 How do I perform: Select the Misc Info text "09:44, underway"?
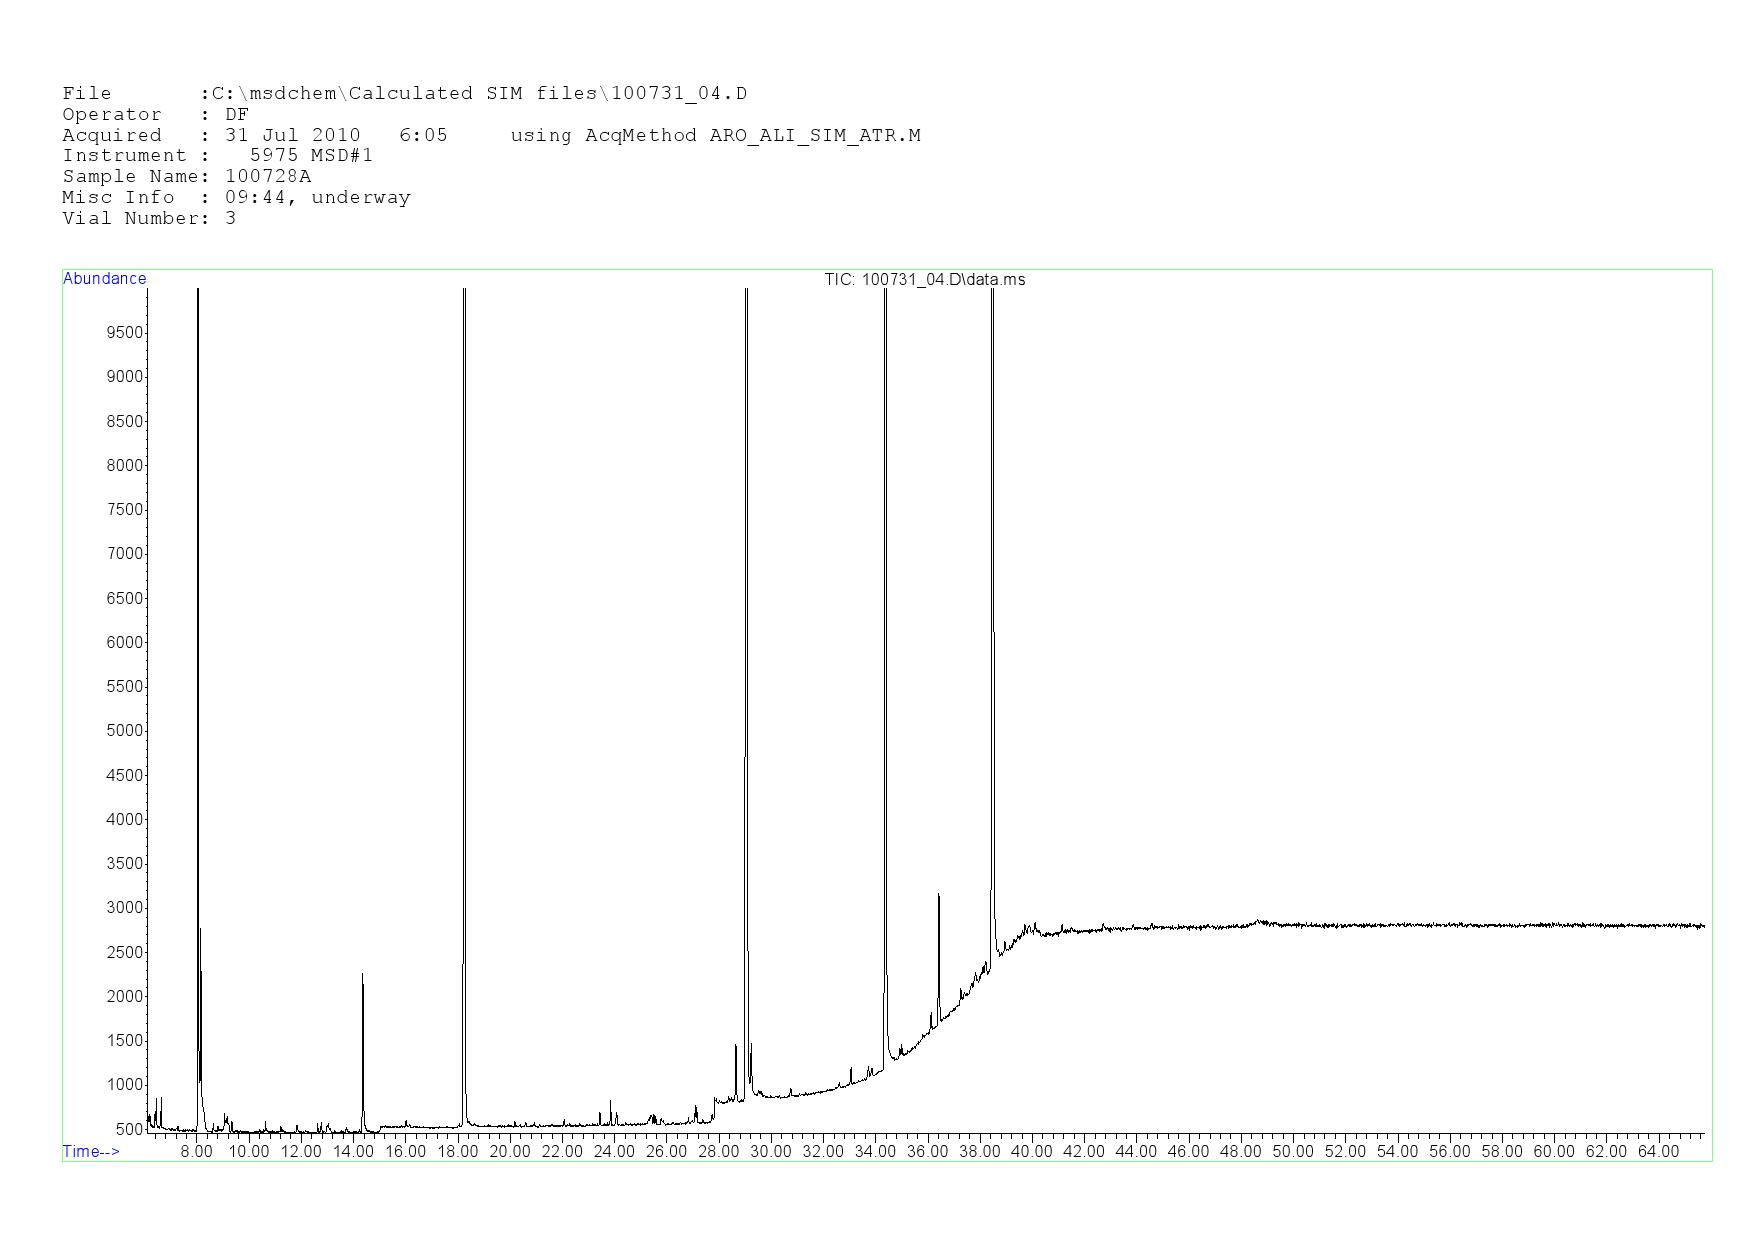coord(318,198)
